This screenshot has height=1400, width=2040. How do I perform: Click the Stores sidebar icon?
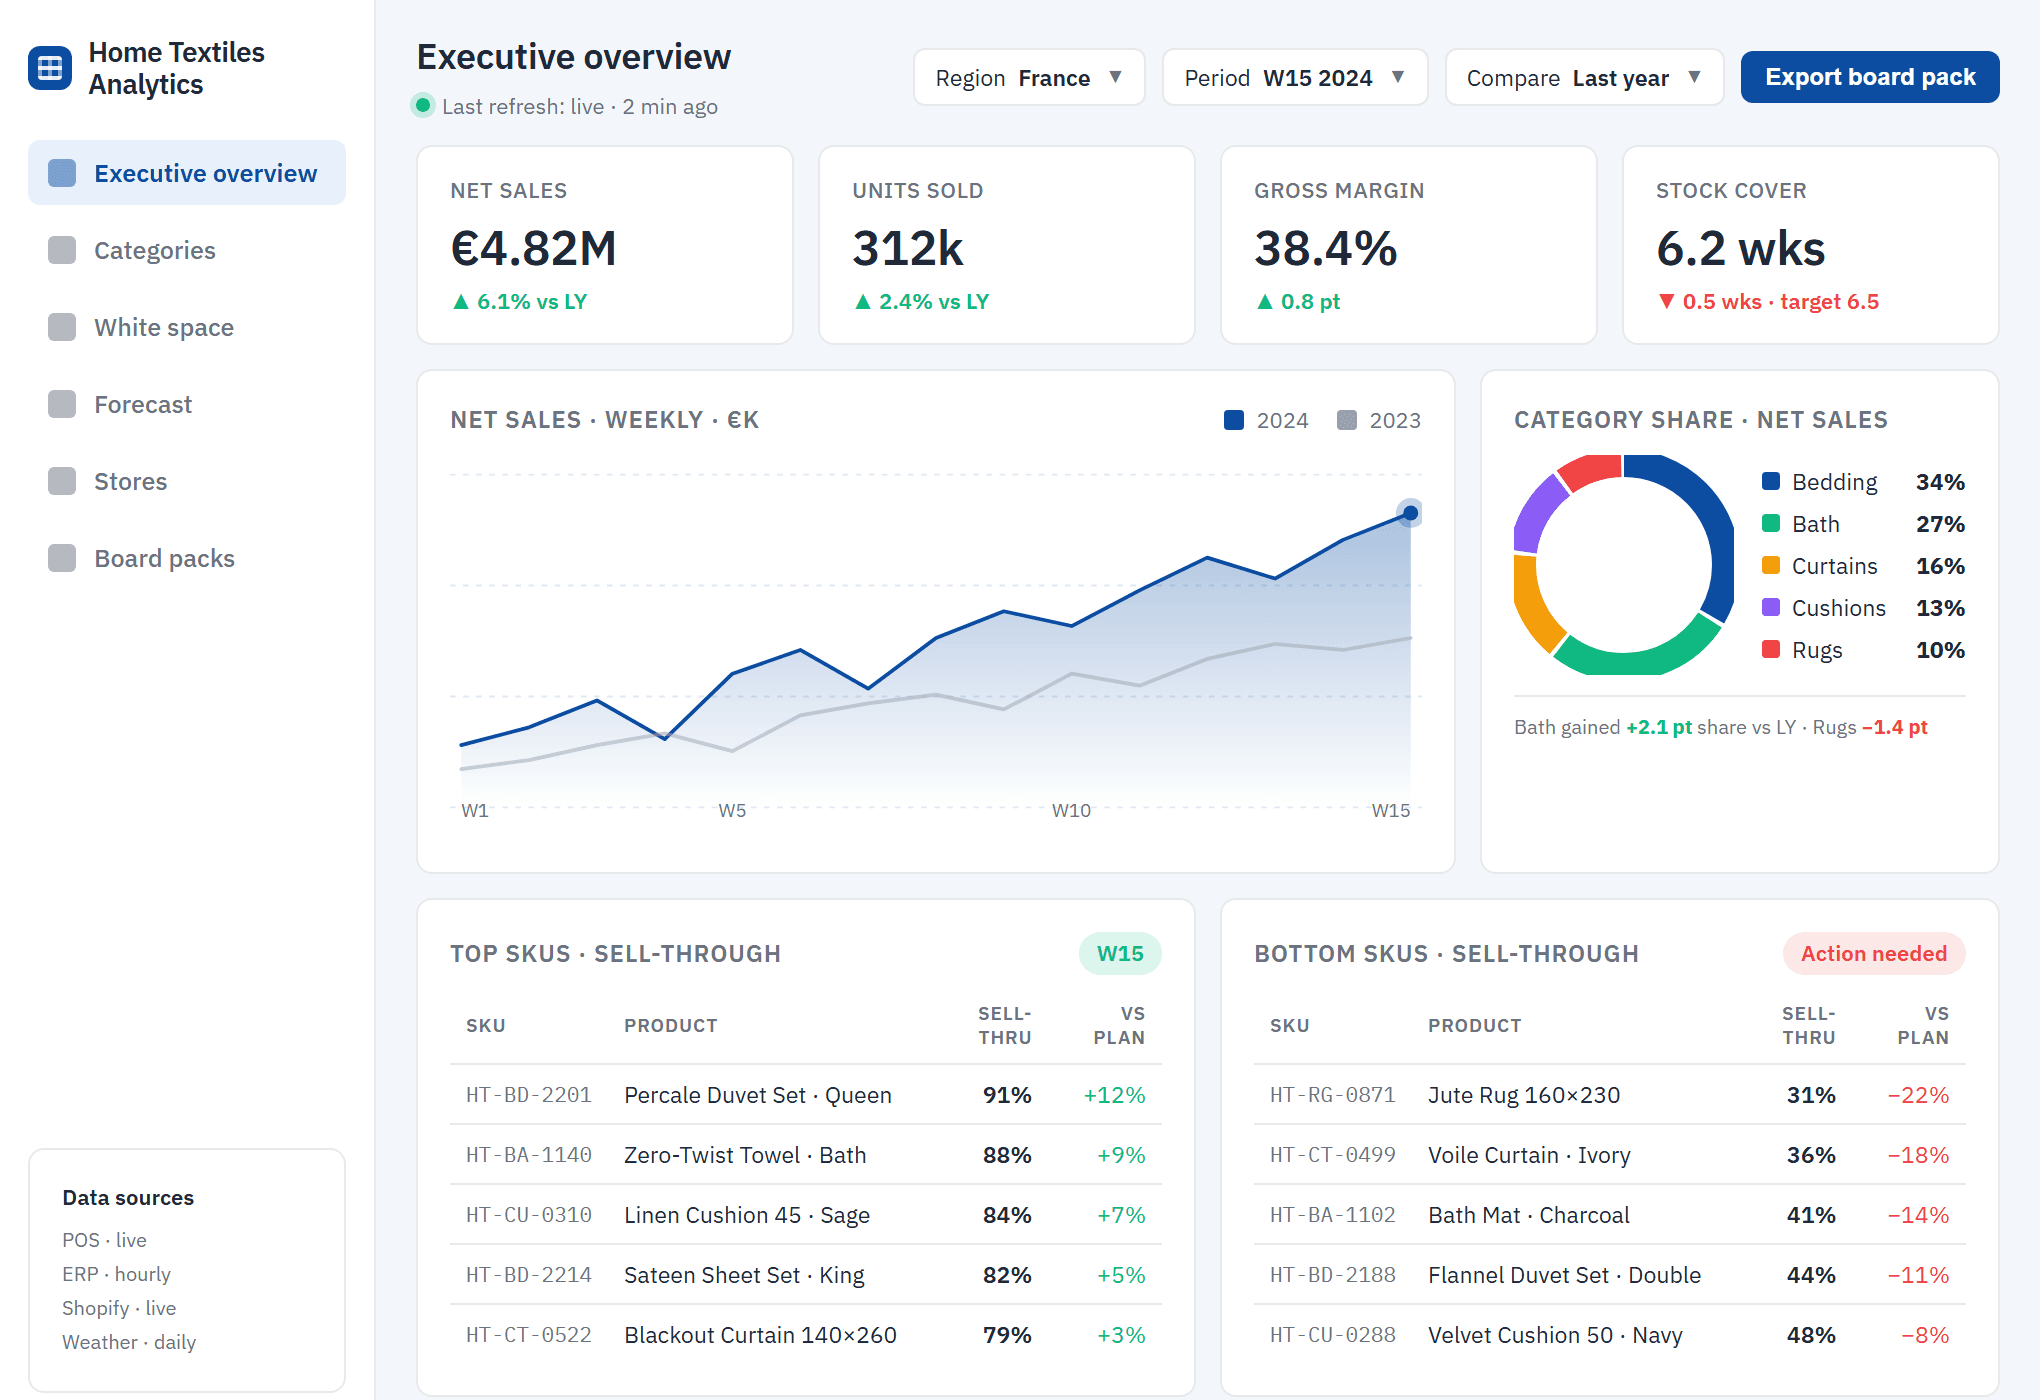pos(62,481)
